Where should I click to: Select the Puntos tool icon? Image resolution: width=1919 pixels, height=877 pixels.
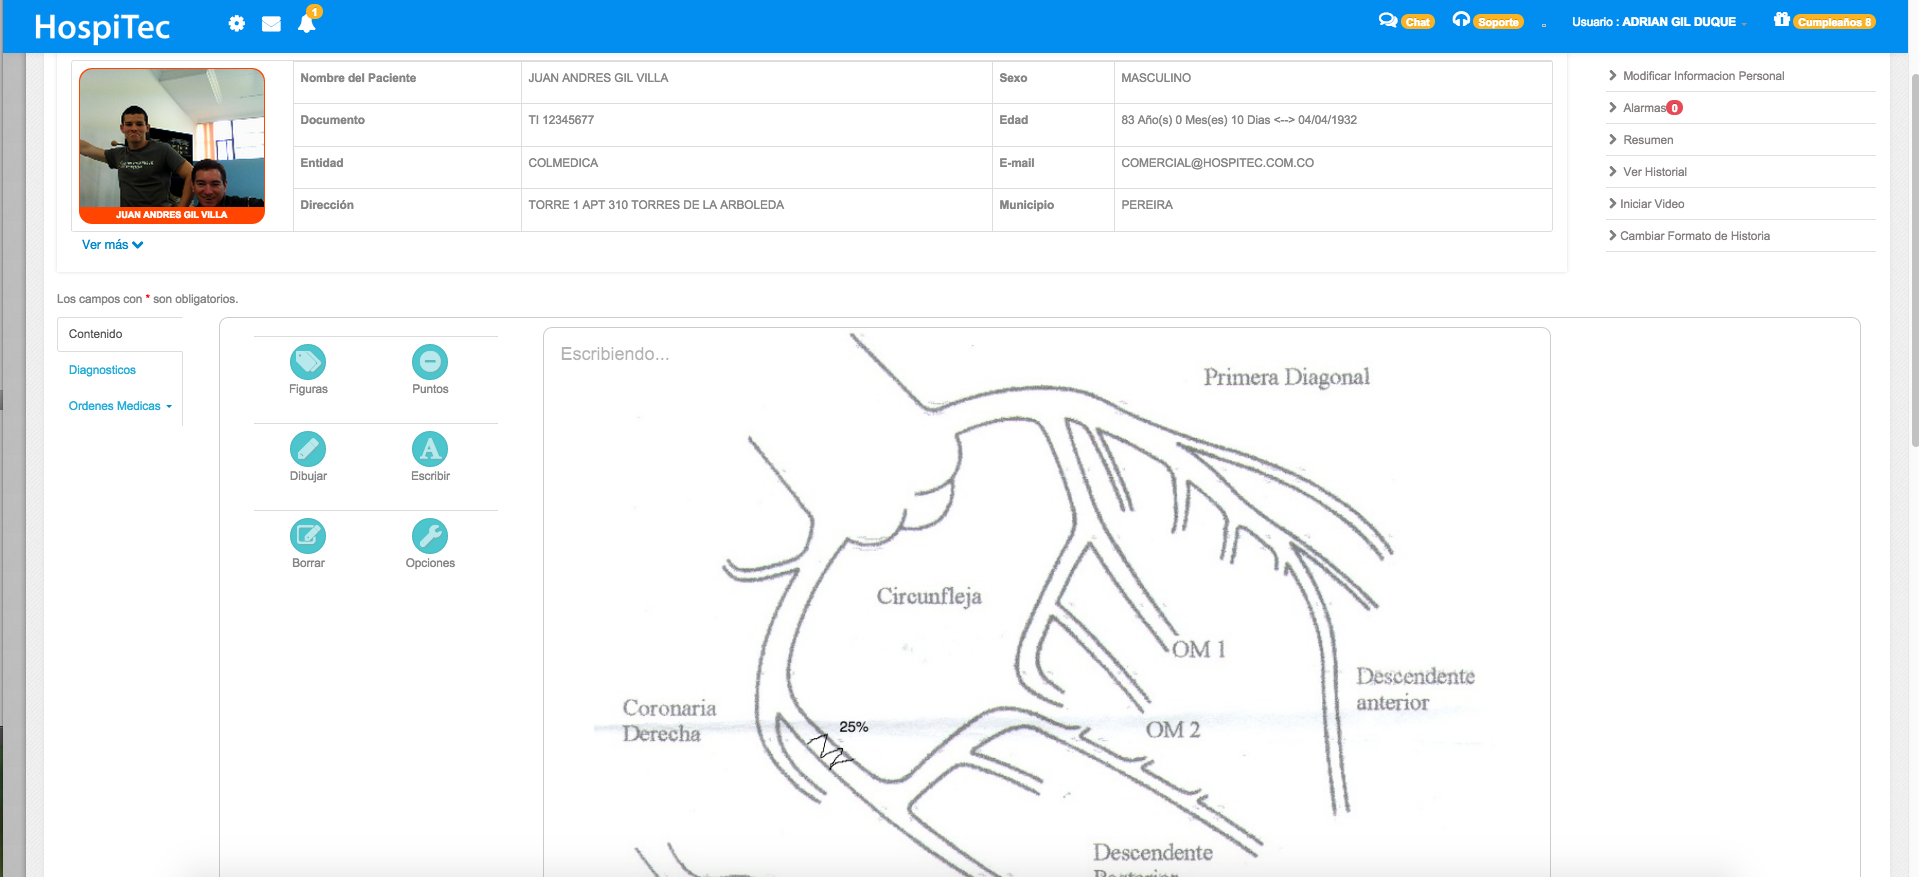[x=430, y=363]
